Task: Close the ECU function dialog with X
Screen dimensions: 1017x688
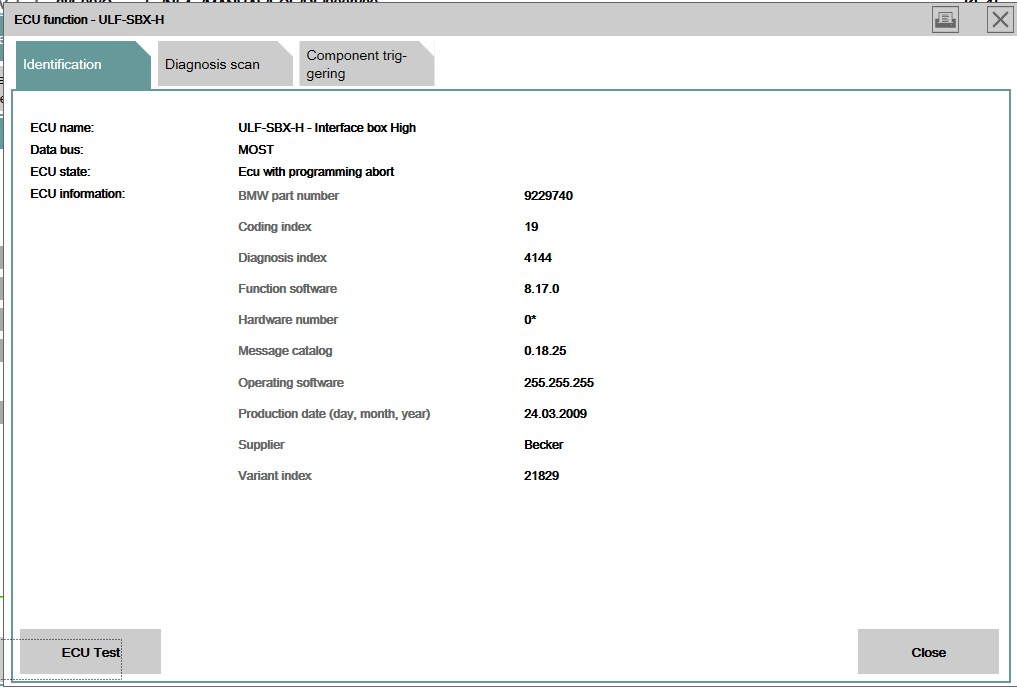Action: [x=1000, y=19]
